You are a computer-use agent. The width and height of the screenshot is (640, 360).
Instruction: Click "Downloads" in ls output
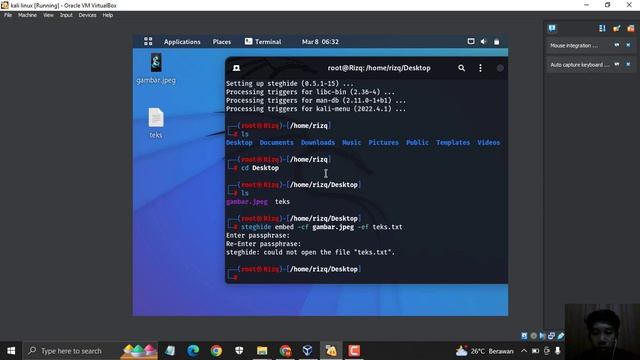[x=318, y=142]
